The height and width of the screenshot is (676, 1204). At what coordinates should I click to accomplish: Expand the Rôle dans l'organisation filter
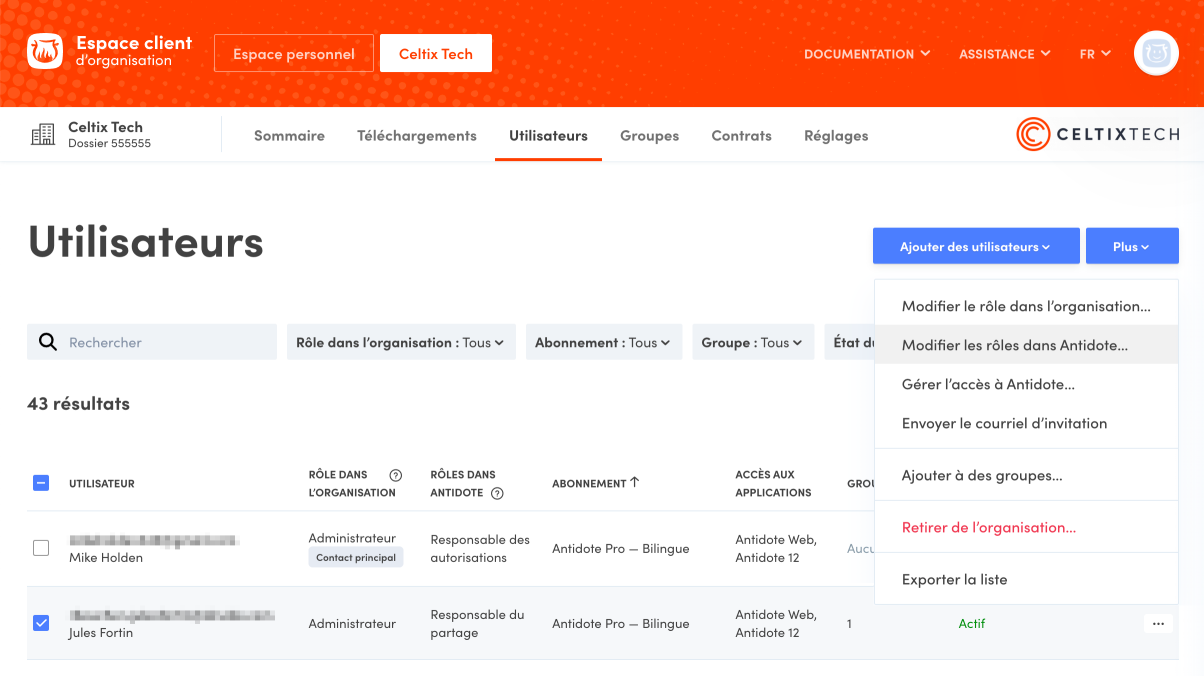(x=400, y=342)
